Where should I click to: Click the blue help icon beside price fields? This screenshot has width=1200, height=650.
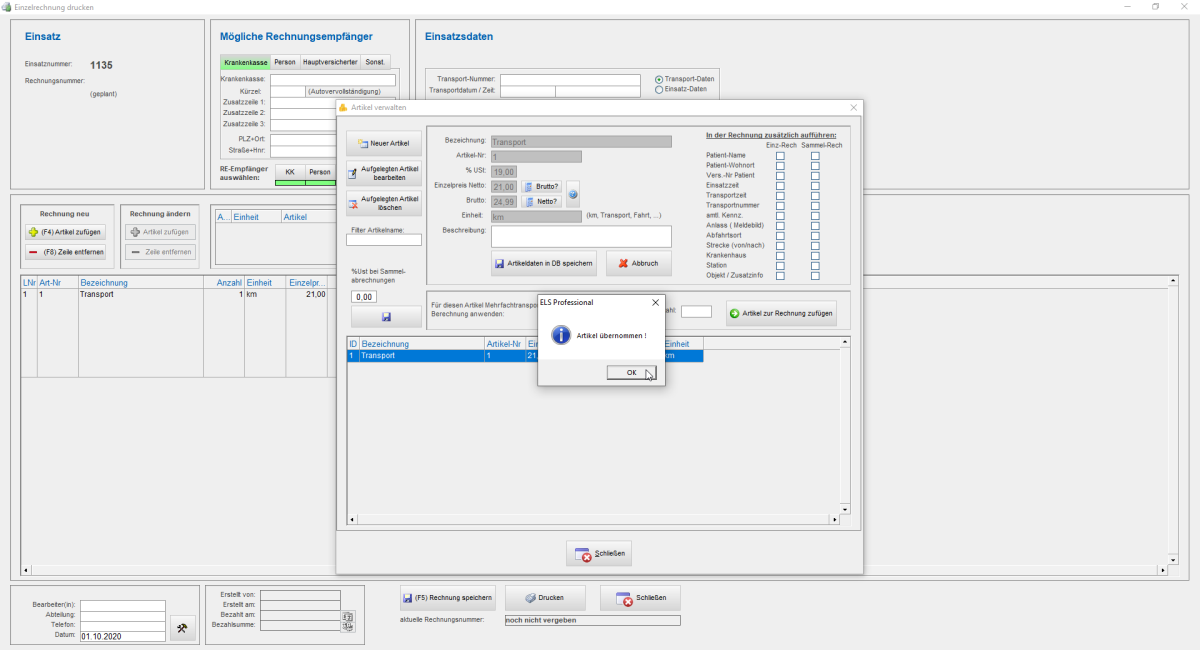573,193
